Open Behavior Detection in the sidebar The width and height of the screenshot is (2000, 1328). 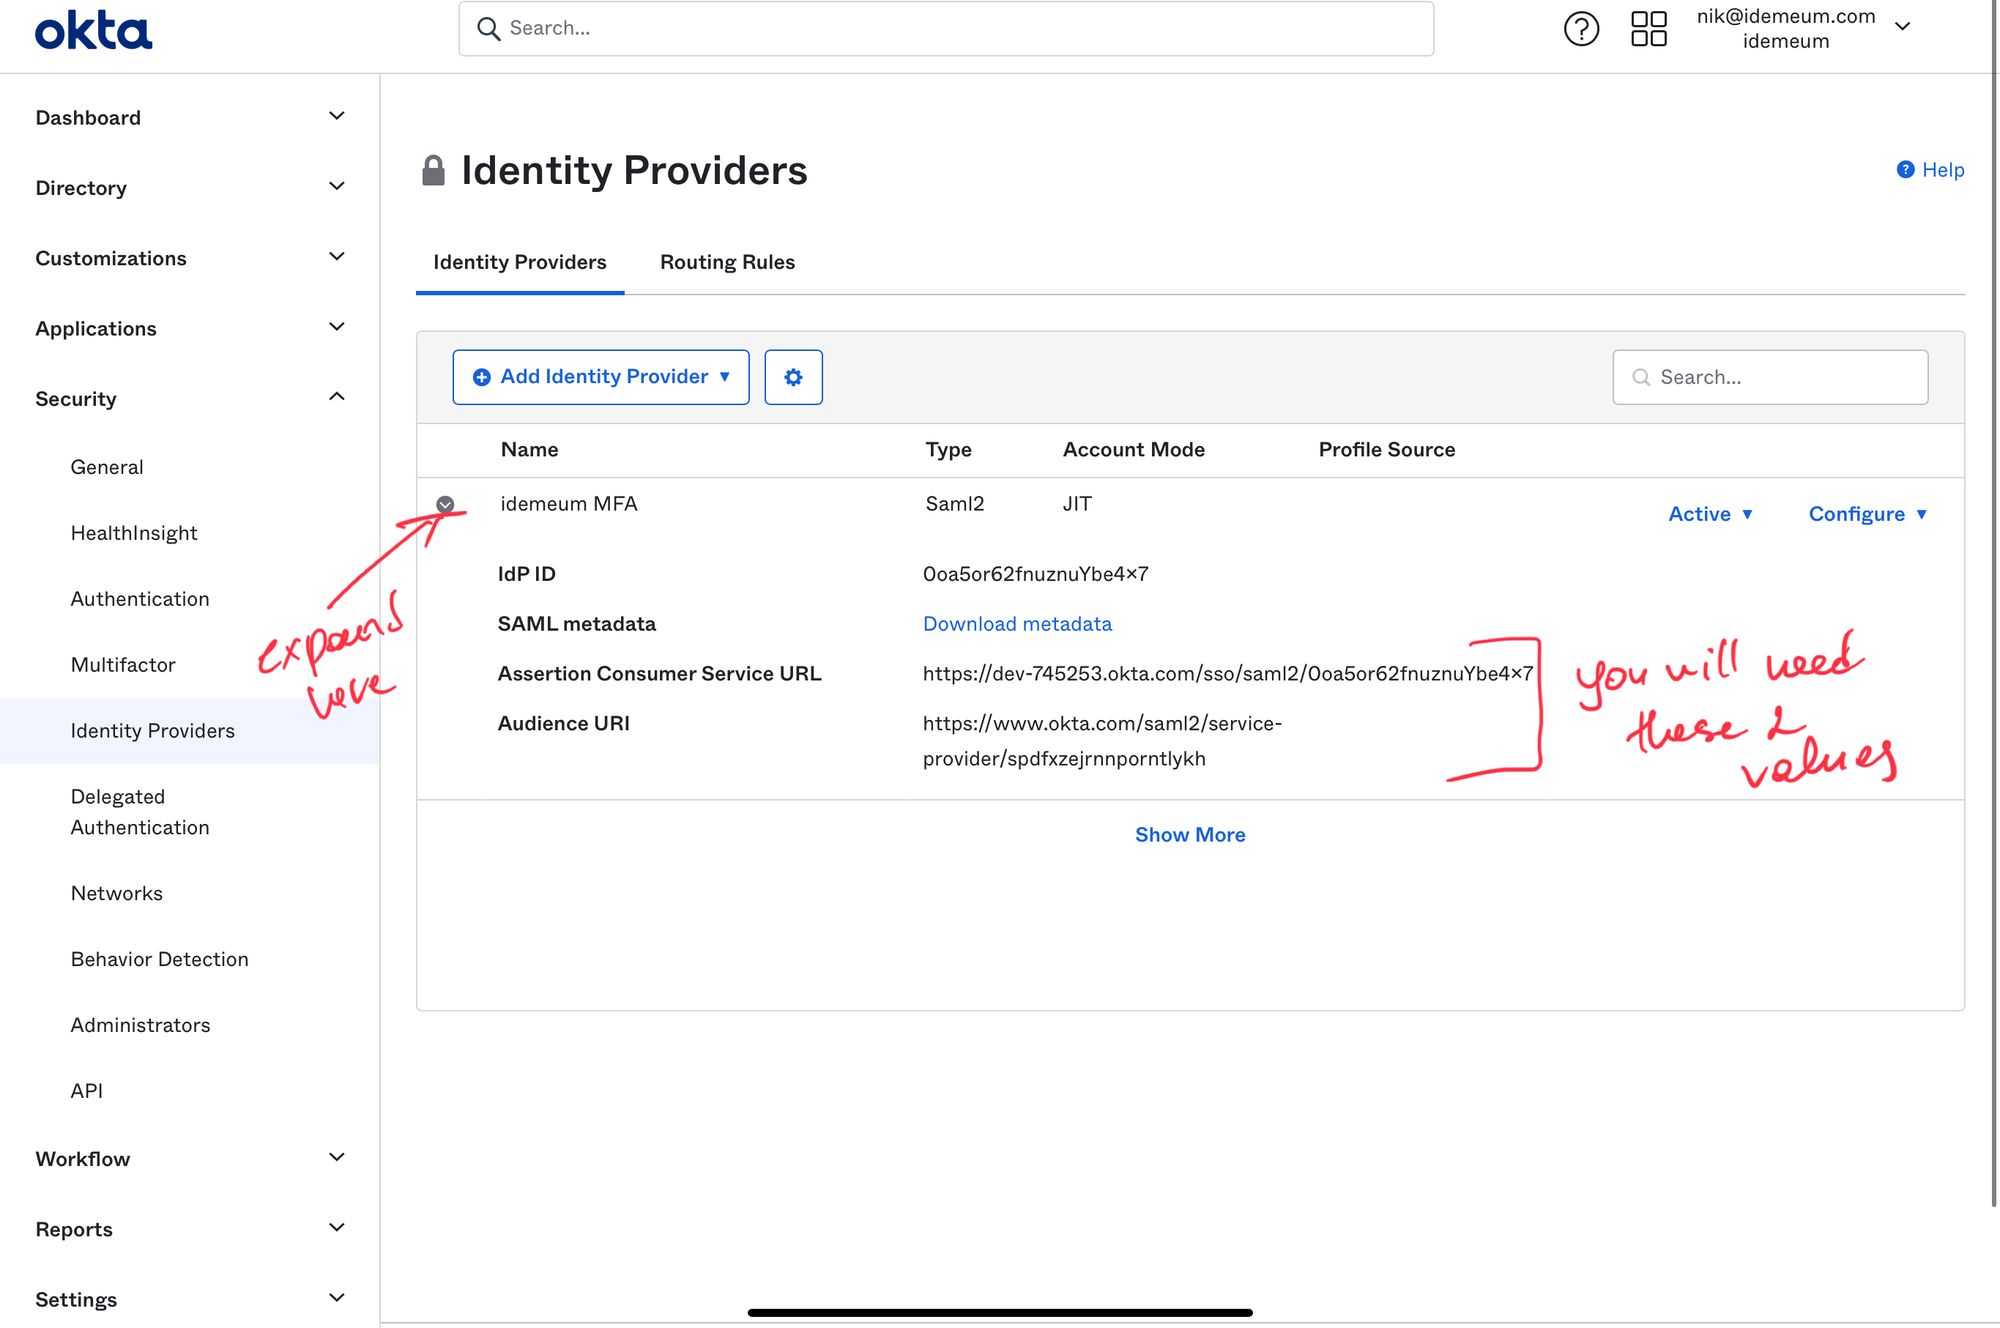tap(160, 959)
